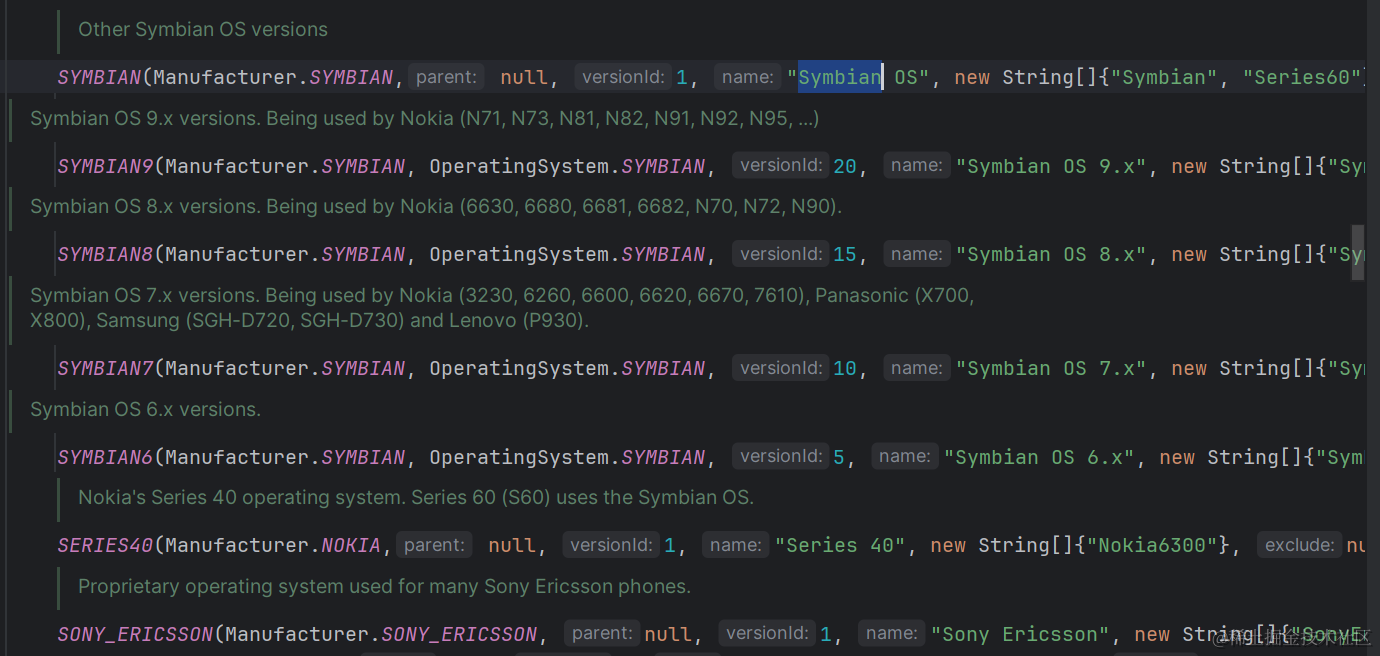Click the editor vertical scrollbar thumb
The height and width of the screenshot is (656, 1380).
coord(1358,252)
